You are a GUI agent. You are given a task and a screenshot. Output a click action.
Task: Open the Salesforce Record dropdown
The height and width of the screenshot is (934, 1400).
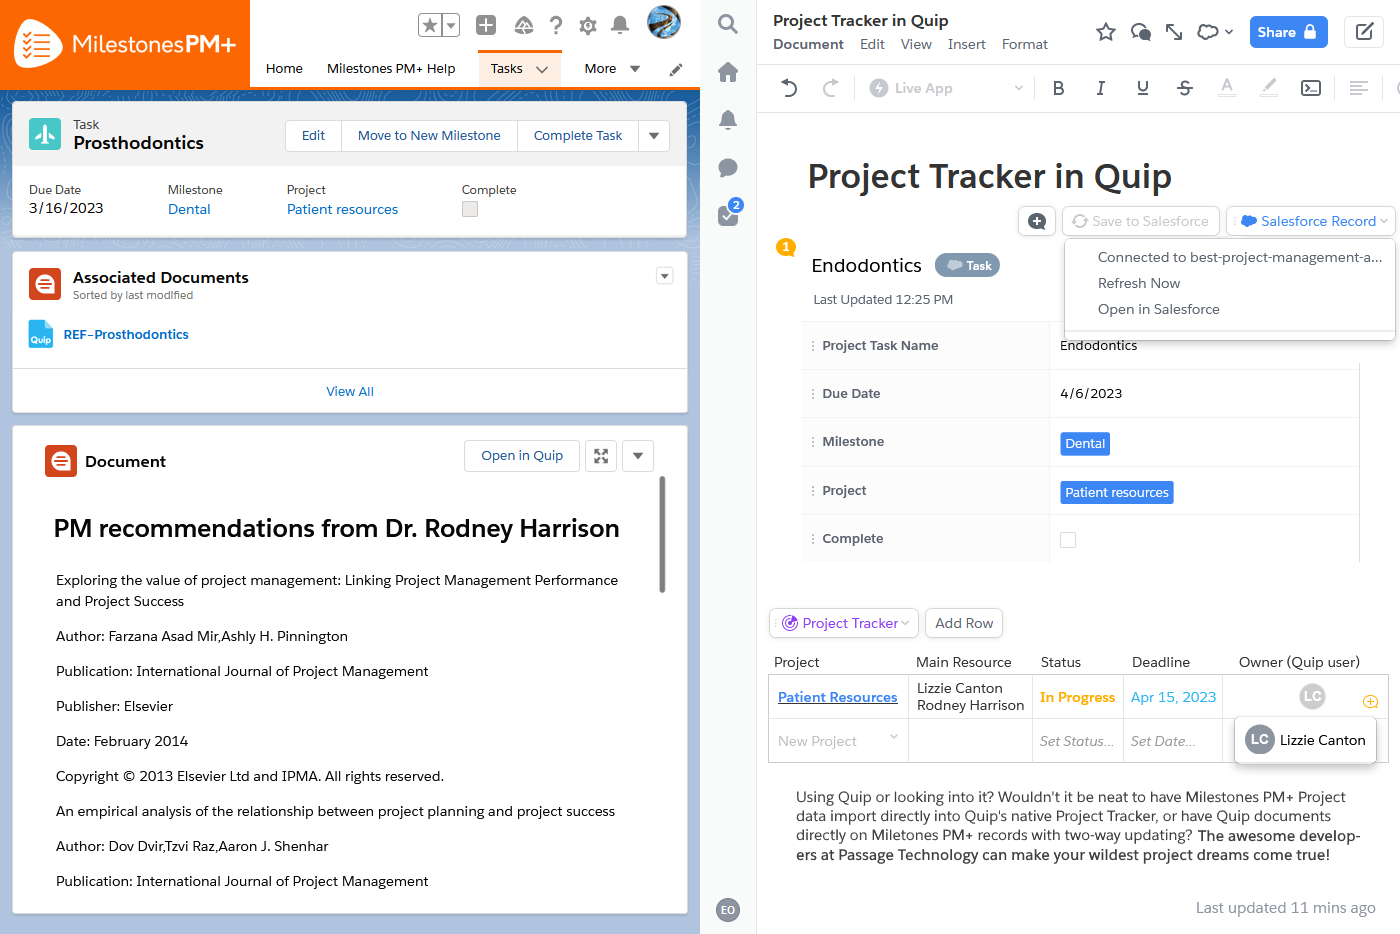click(x=1311, y=221)
